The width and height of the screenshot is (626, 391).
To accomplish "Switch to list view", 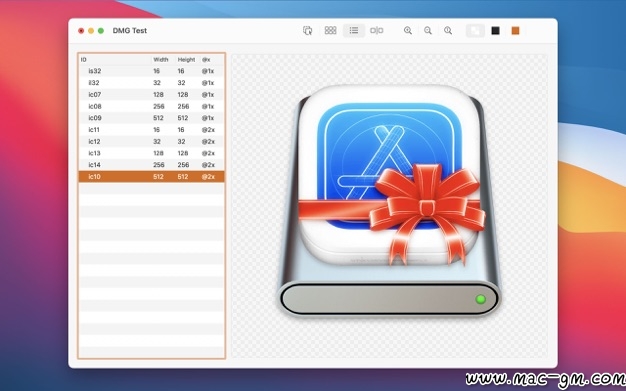I will (354, 30).
